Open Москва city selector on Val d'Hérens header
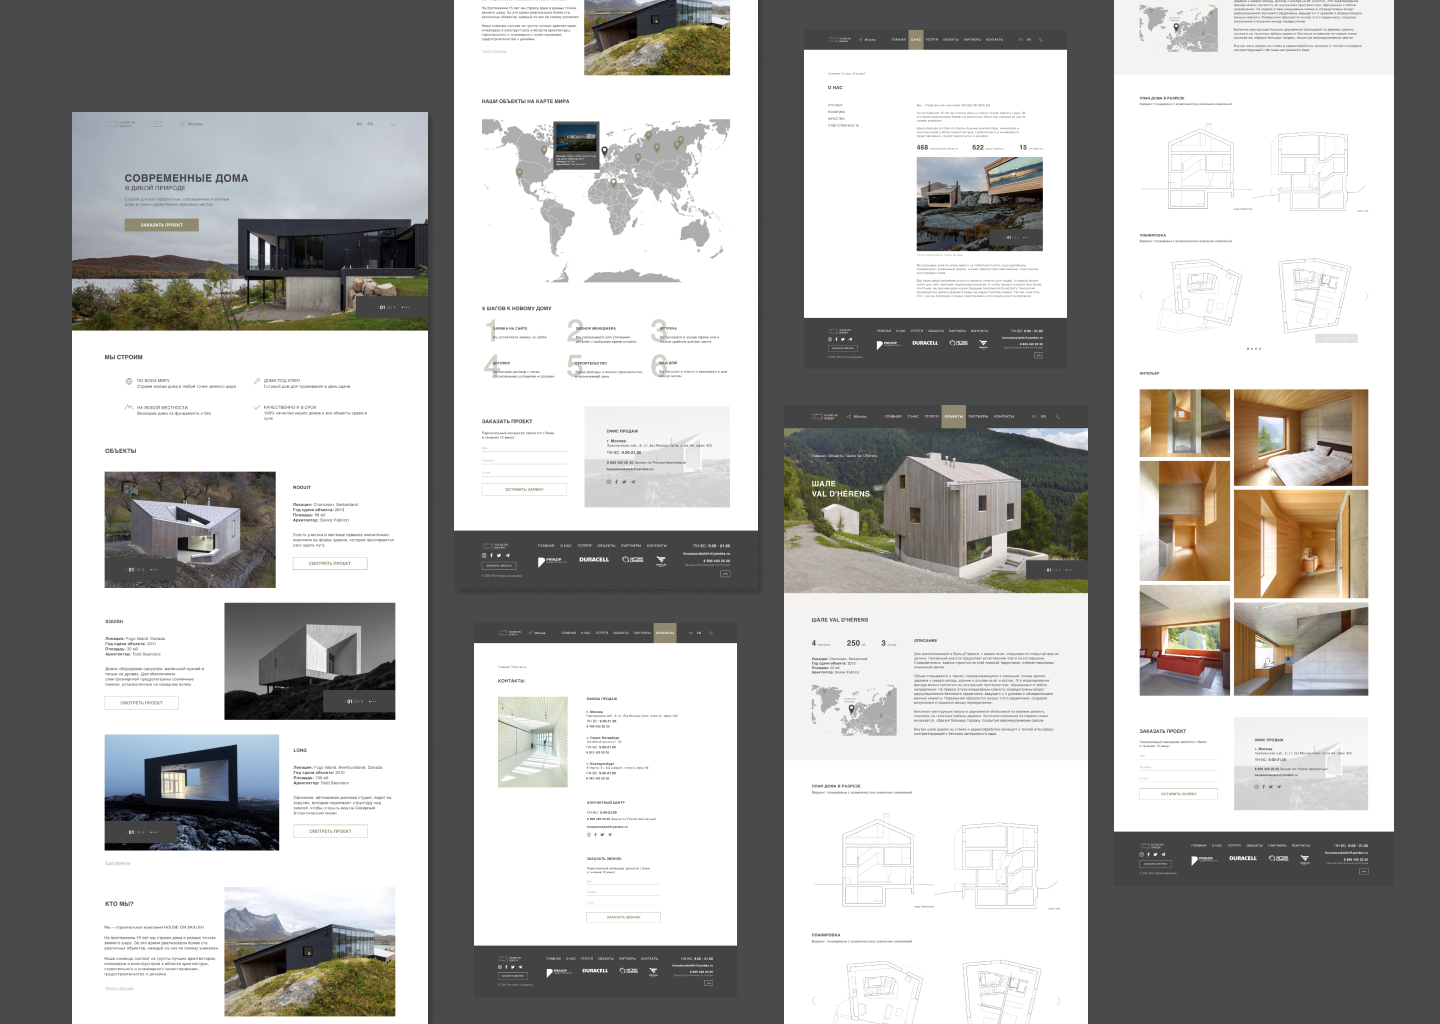This screenshot has height=1024, width=1440. coord(857,416)
